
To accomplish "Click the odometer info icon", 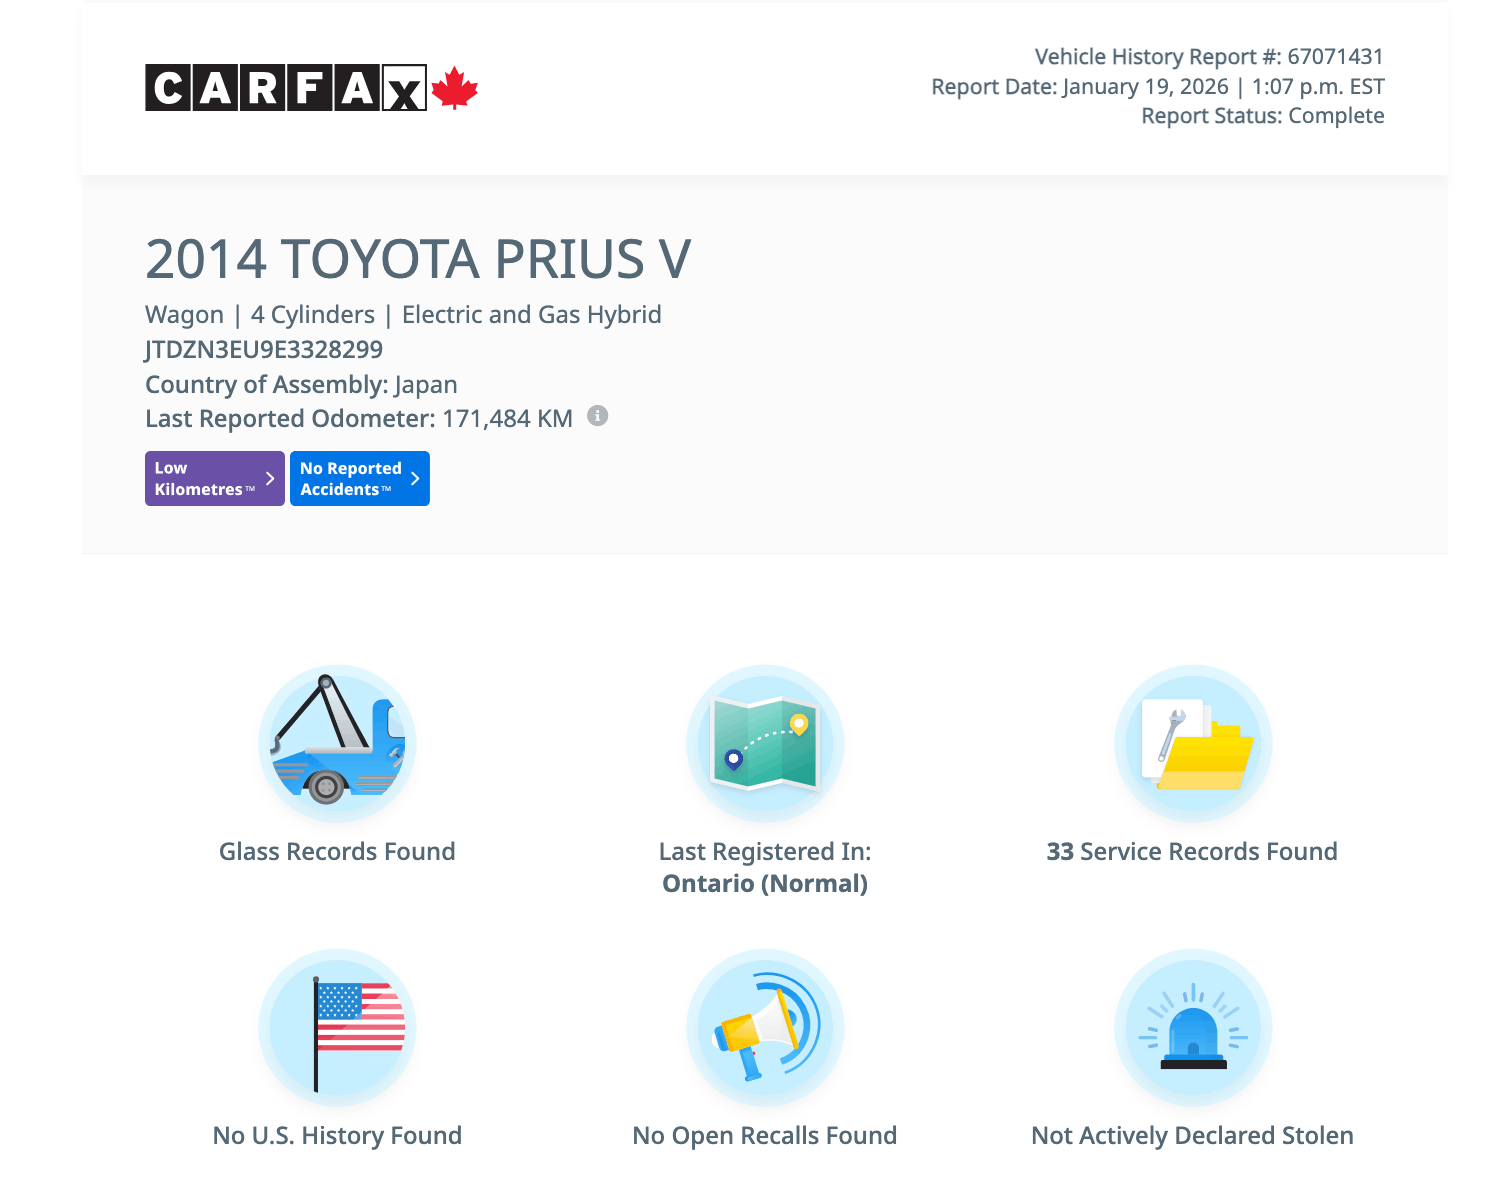I will pyautogui.click(x=597, y=416).
